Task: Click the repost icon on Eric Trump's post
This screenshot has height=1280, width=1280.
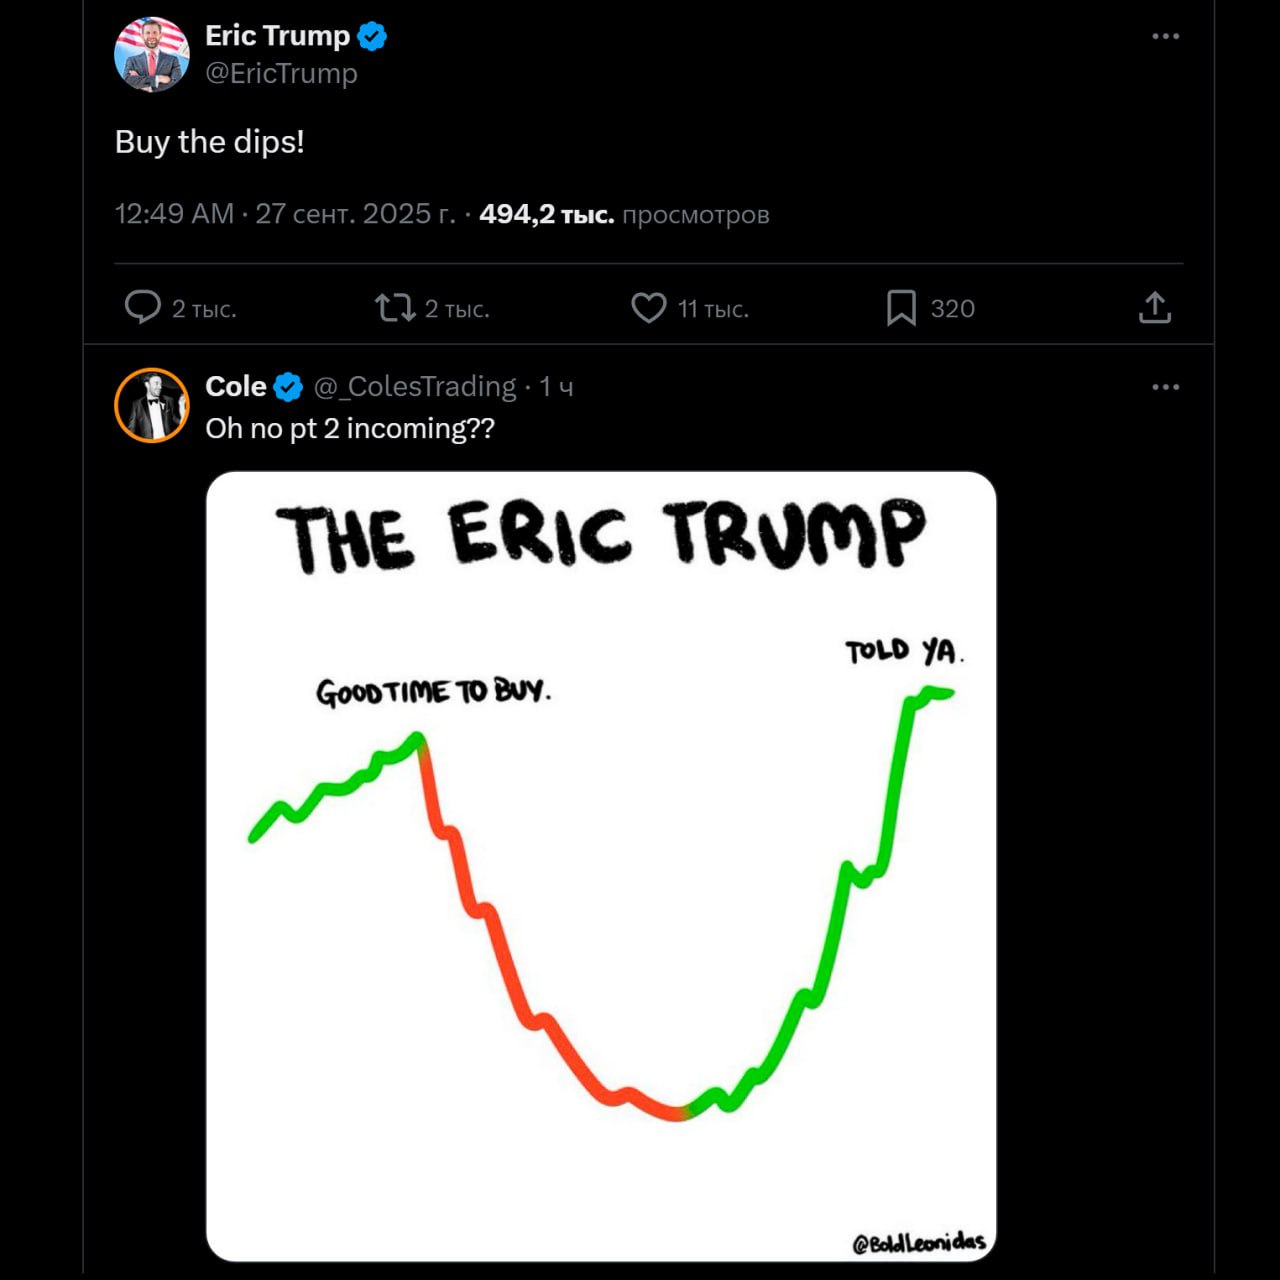Action: point(395,307)
